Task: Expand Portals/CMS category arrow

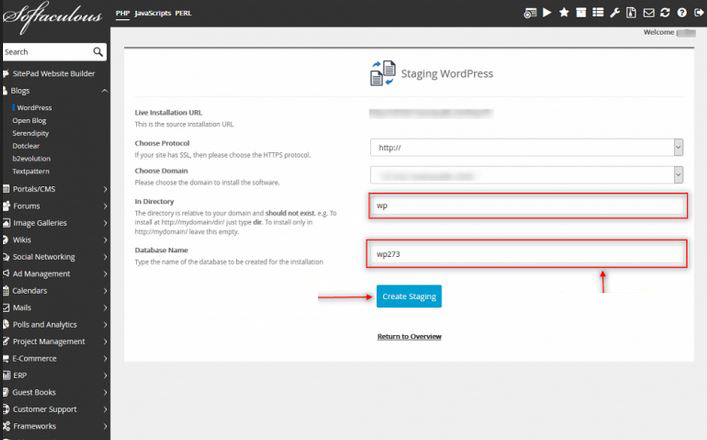Action: point(106,189)
